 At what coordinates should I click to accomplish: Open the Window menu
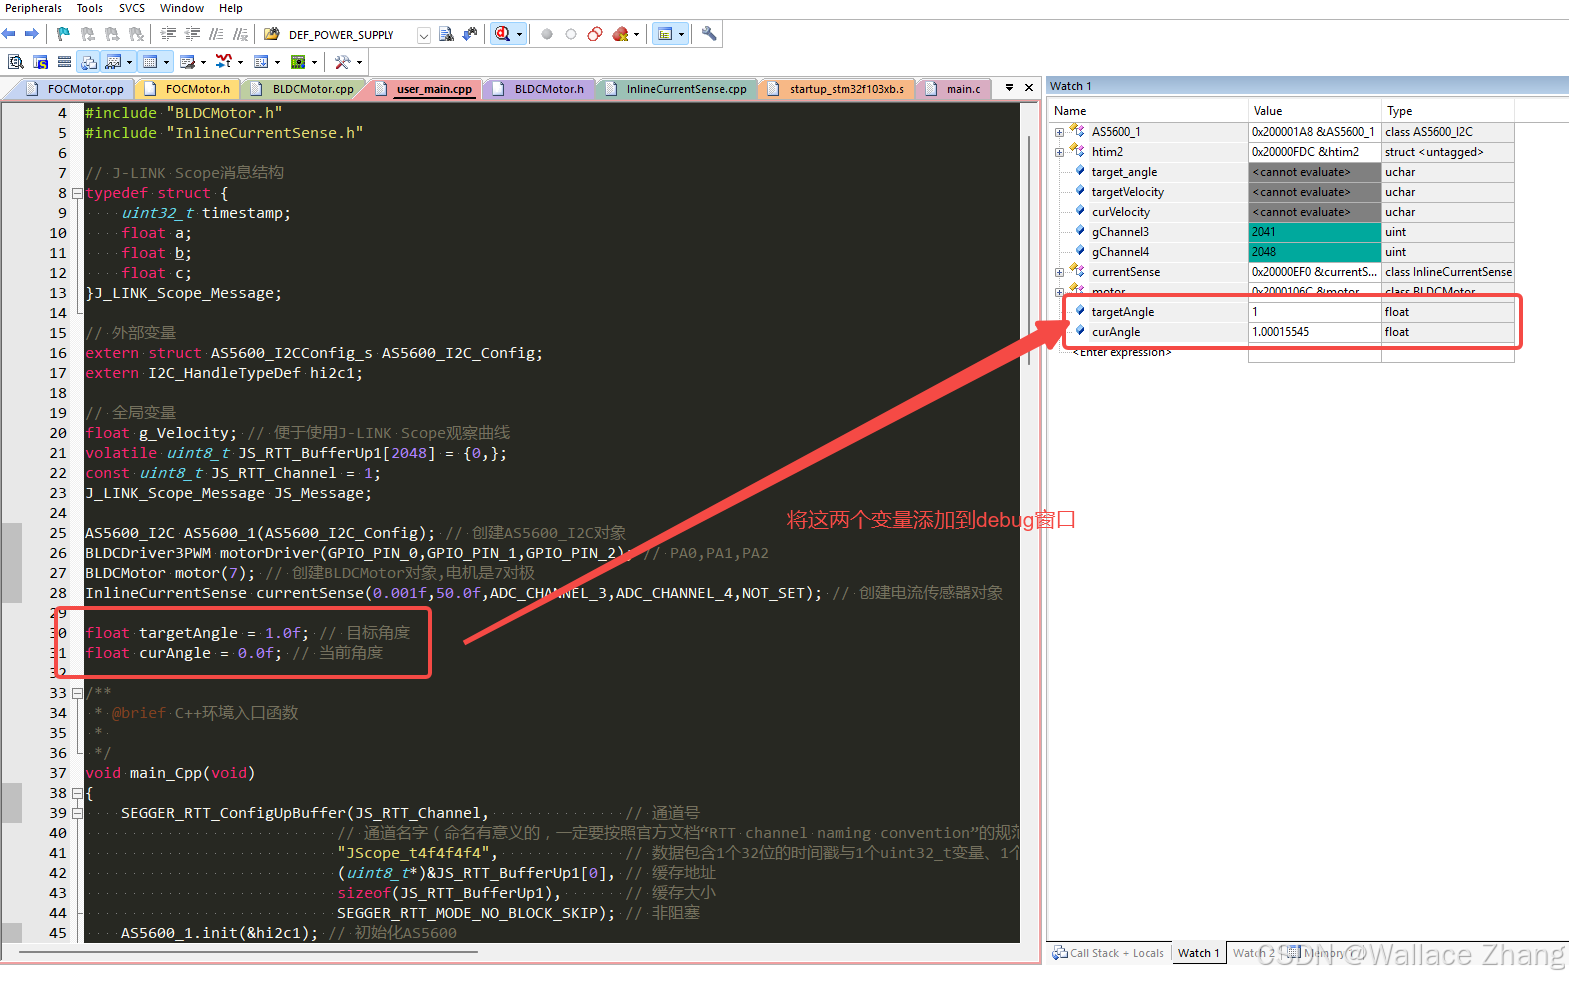coord(182,8)
